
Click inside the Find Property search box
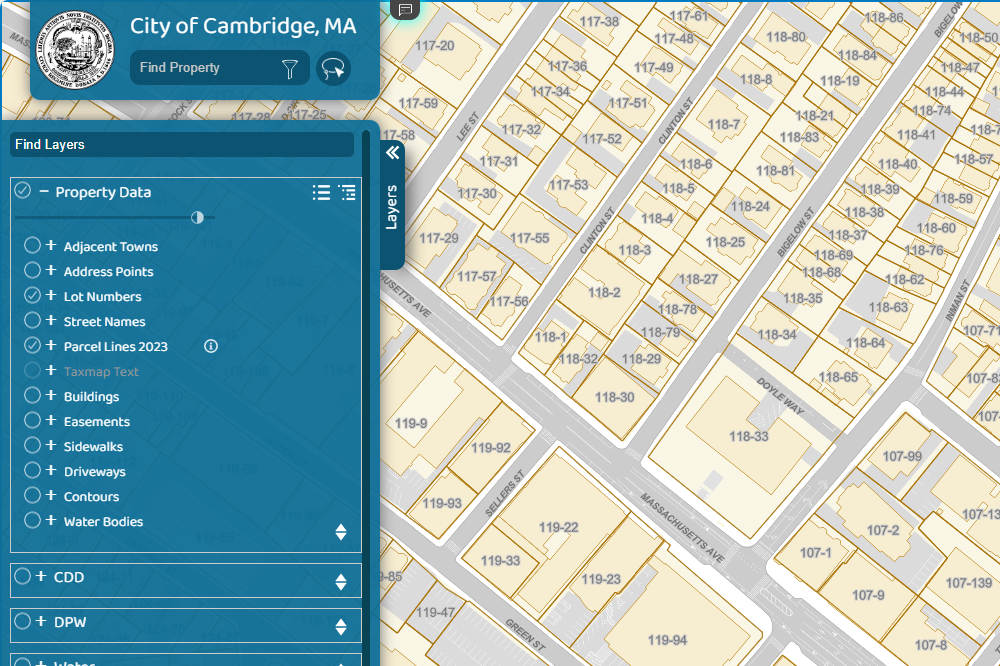click(x=200, y=68)
